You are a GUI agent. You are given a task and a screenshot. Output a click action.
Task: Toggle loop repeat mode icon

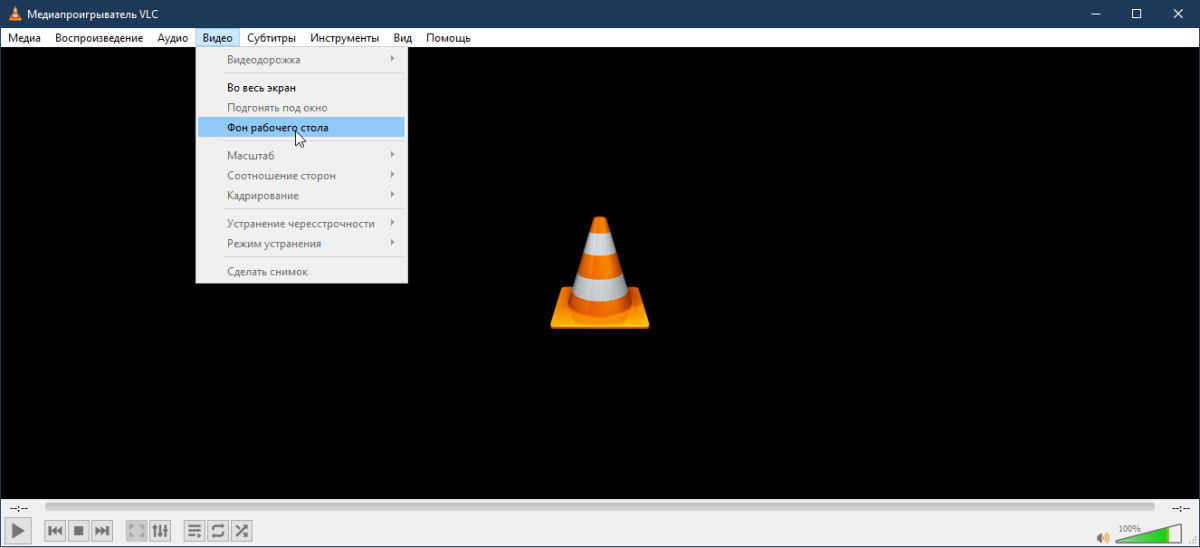point(218,530)
